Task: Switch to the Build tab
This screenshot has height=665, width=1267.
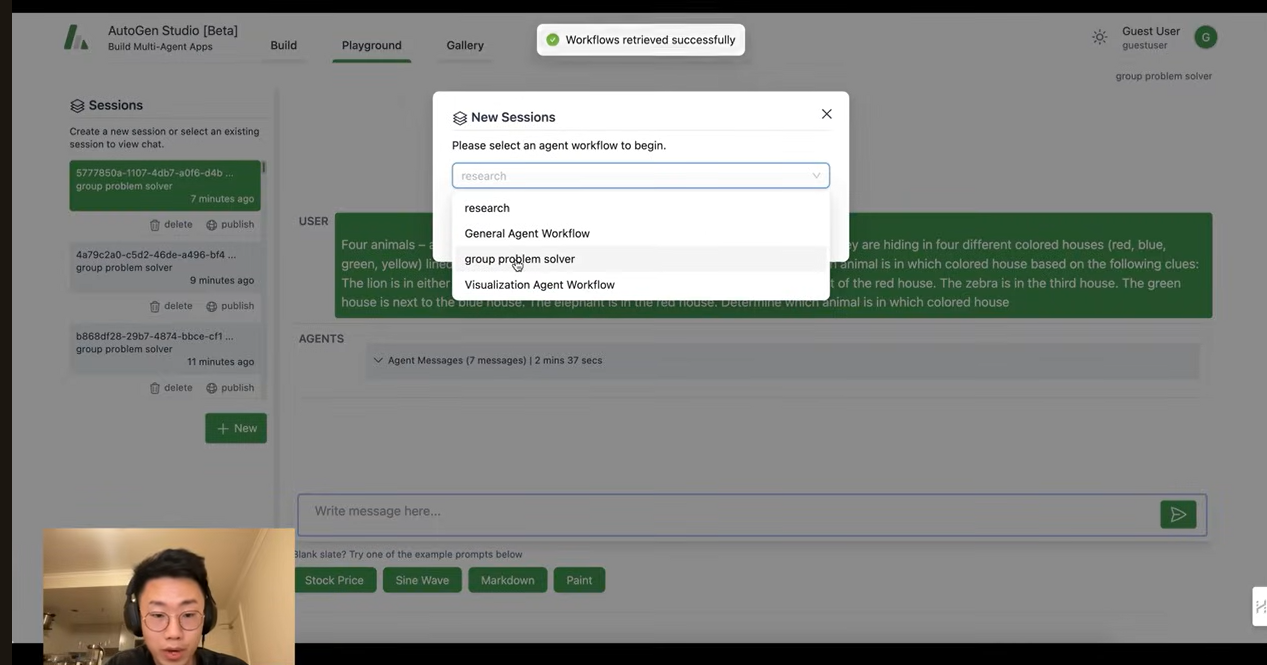Action: click(283, 45)
